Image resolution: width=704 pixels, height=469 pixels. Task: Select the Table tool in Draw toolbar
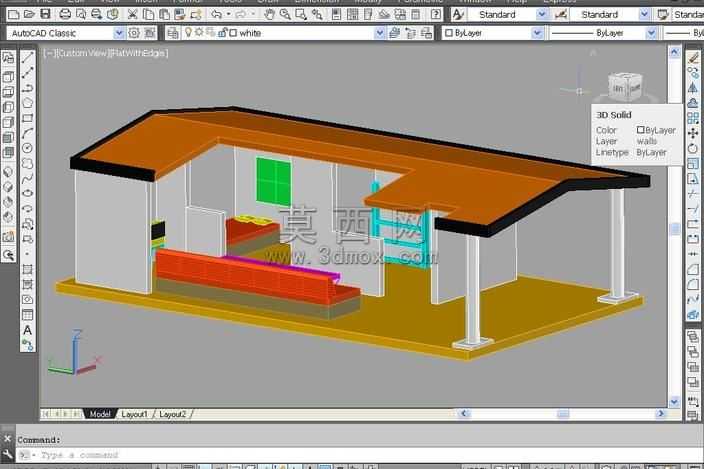tap(27, 315)
